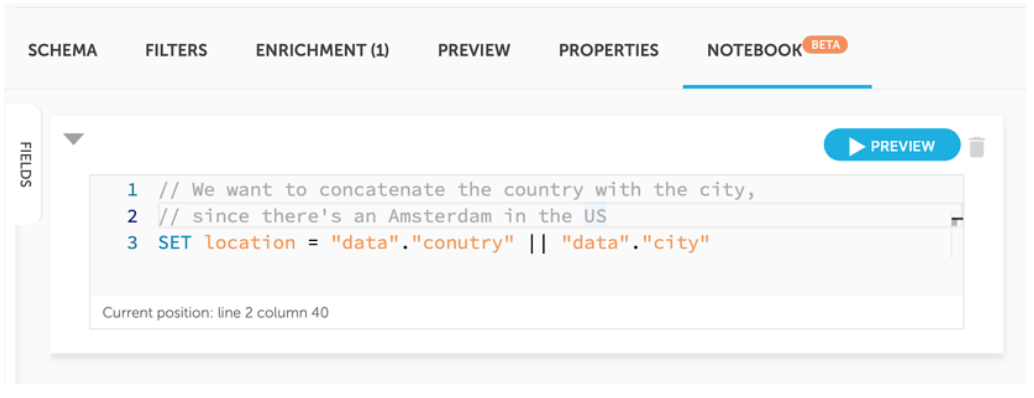Switch to the FILTERS tab
1034x398 pixels.
(x=176, y=51)
